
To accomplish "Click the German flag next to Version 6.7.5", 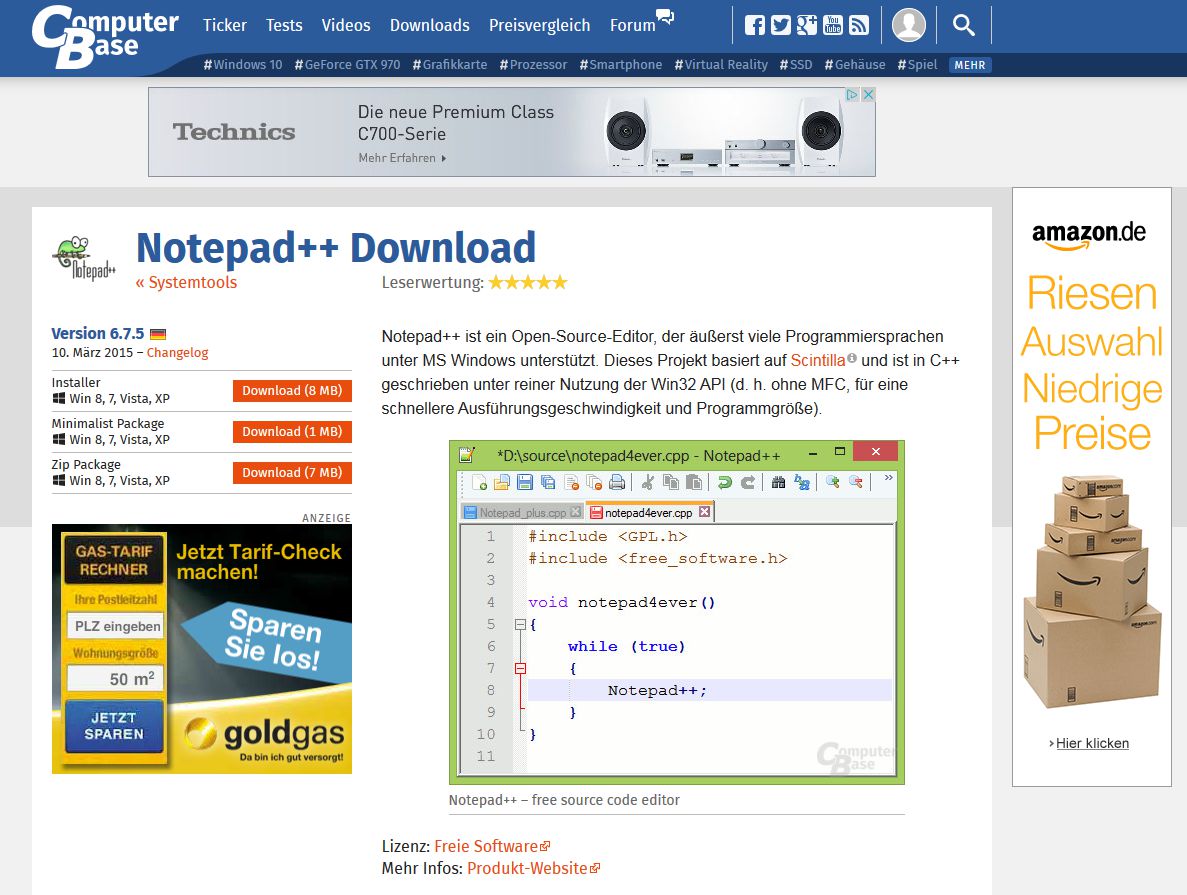I will pos(157,334).
